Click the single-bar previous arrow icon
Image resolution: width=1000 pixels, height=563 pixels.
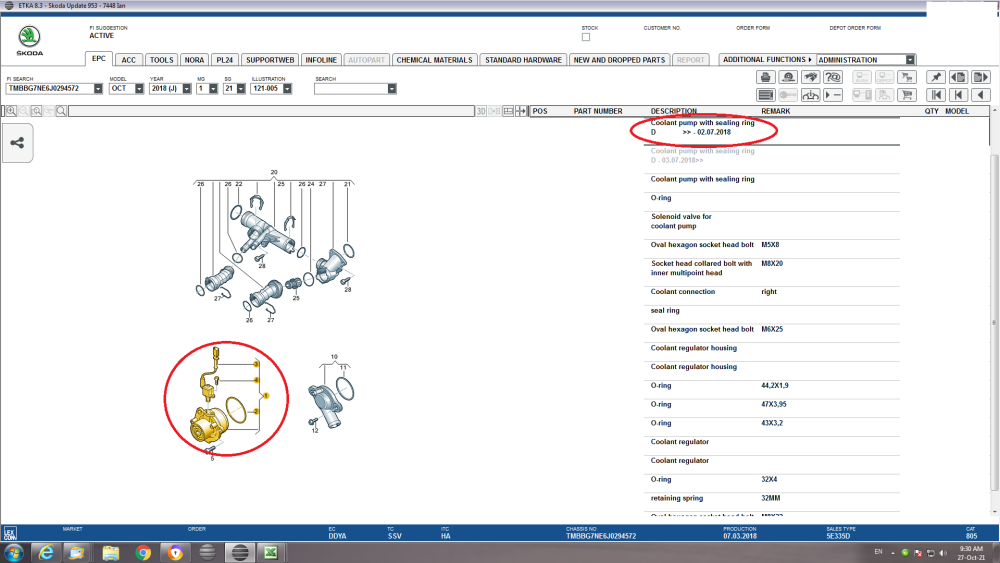(x=958, y=95)
